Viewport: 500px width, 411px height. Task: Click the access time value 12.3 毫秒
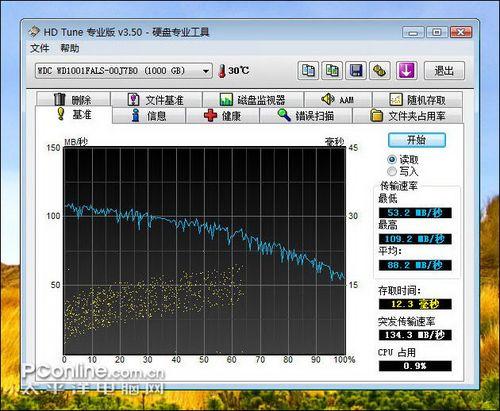click(415, 304)
